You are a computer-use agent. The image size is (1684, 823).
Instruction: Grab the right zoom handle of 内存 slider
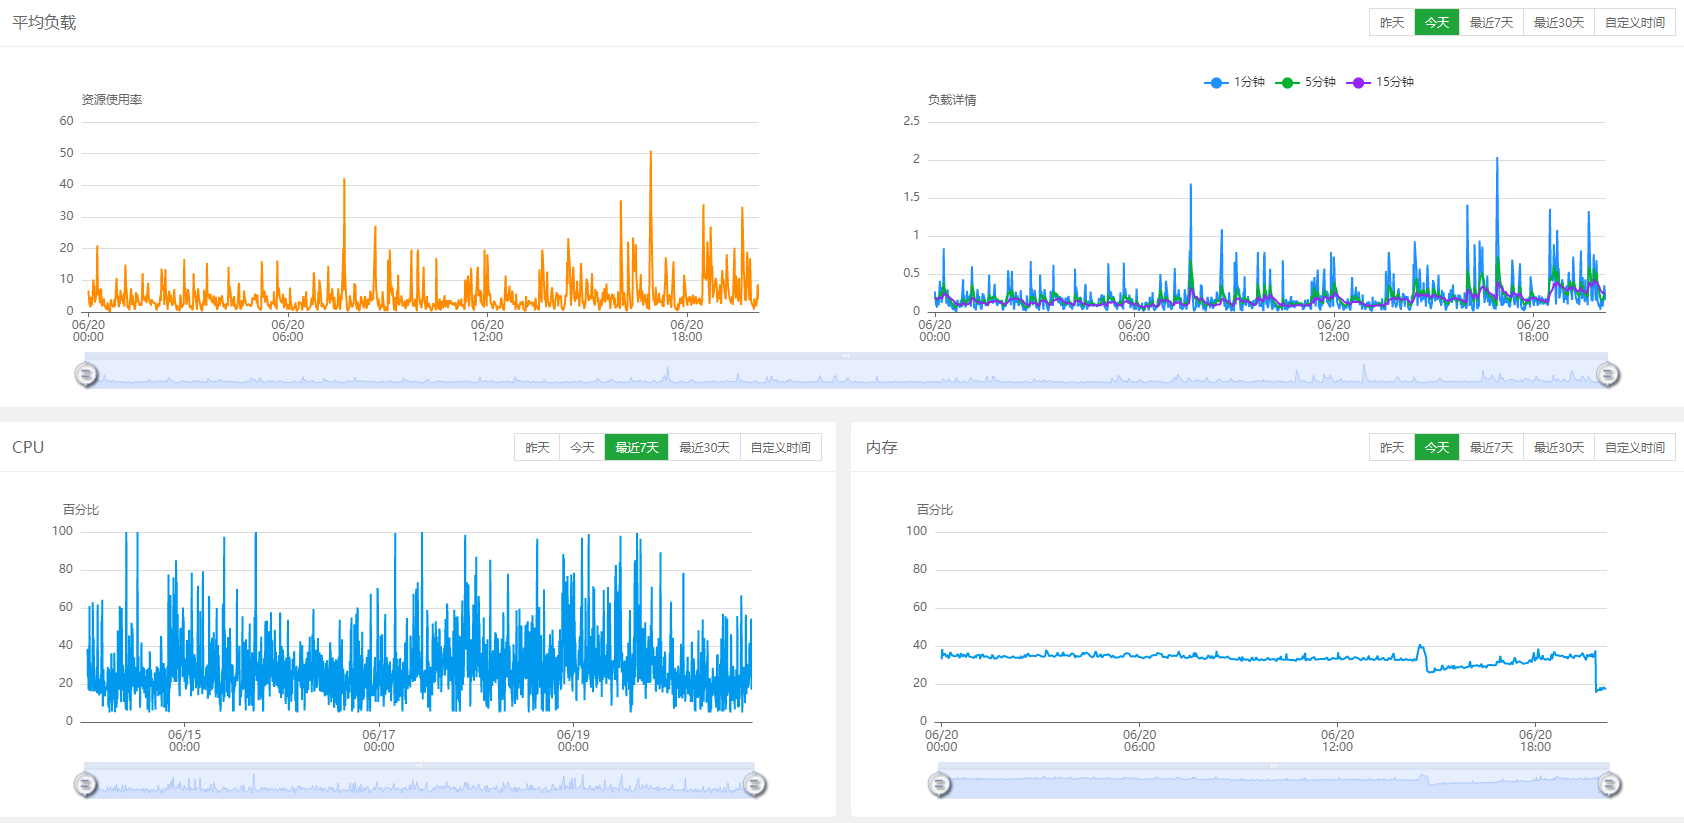(1609, 785)
